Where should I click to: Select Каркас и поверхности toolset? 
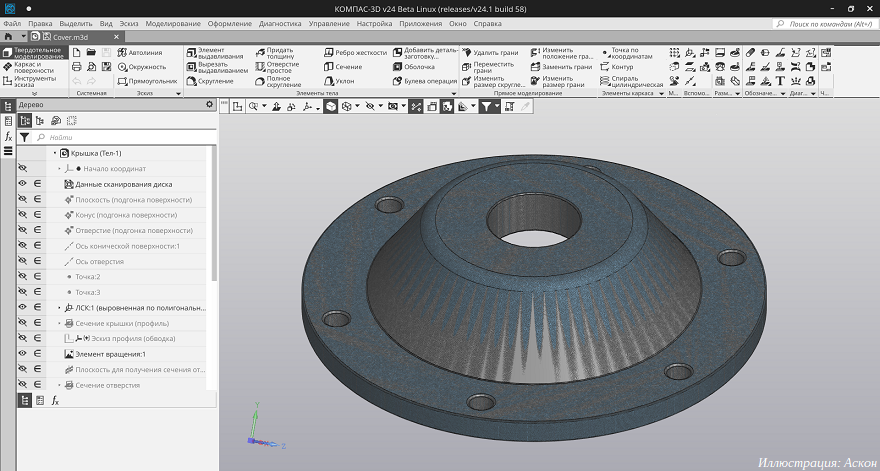coord(36,66)
